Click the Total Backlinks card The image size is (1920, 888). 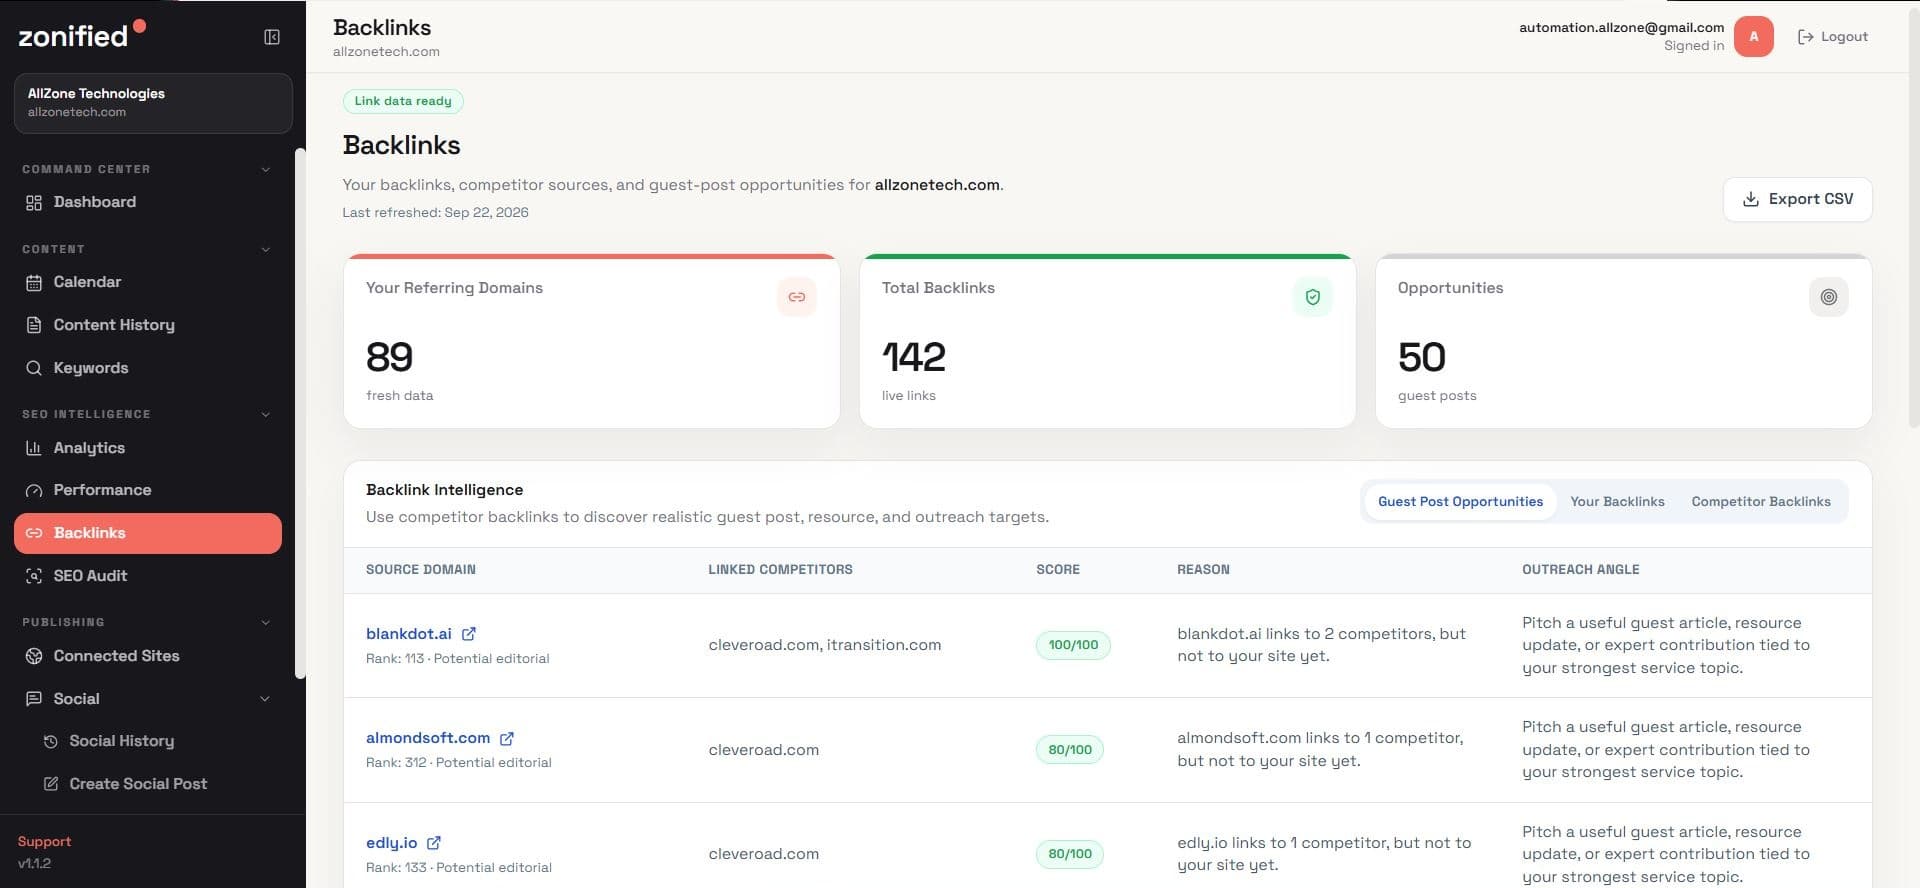(1108, 341)
